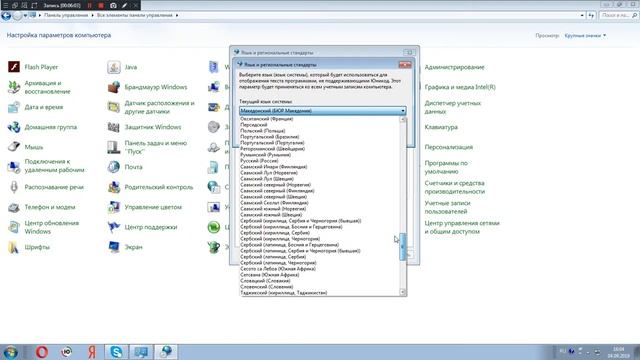Select Сетсвана (Южная Африка) option

pos(269,275)
